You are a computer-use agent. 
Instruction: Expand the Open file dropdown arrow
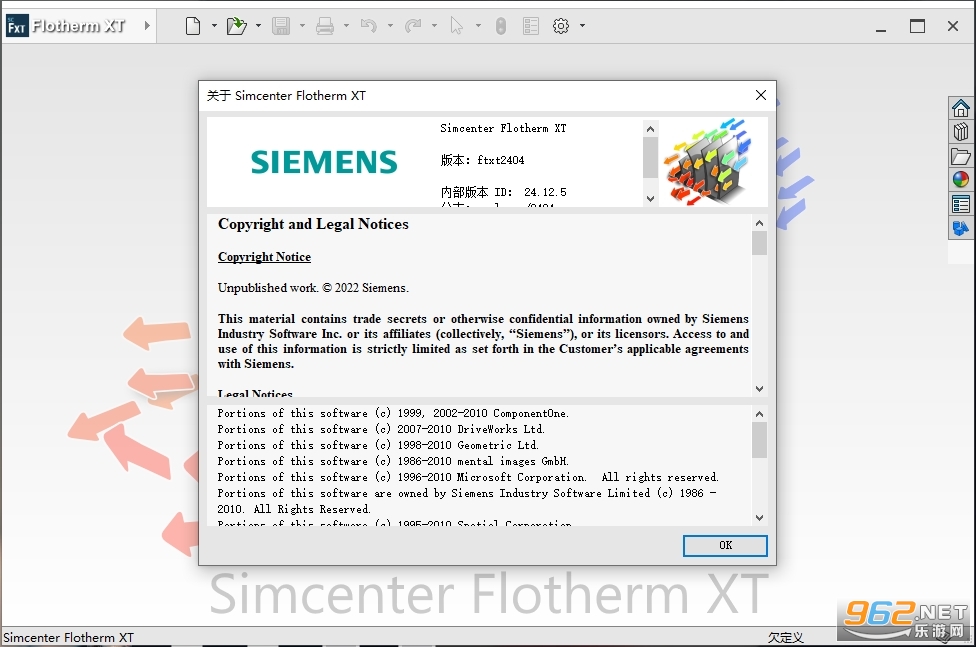[x=258, y=26]
